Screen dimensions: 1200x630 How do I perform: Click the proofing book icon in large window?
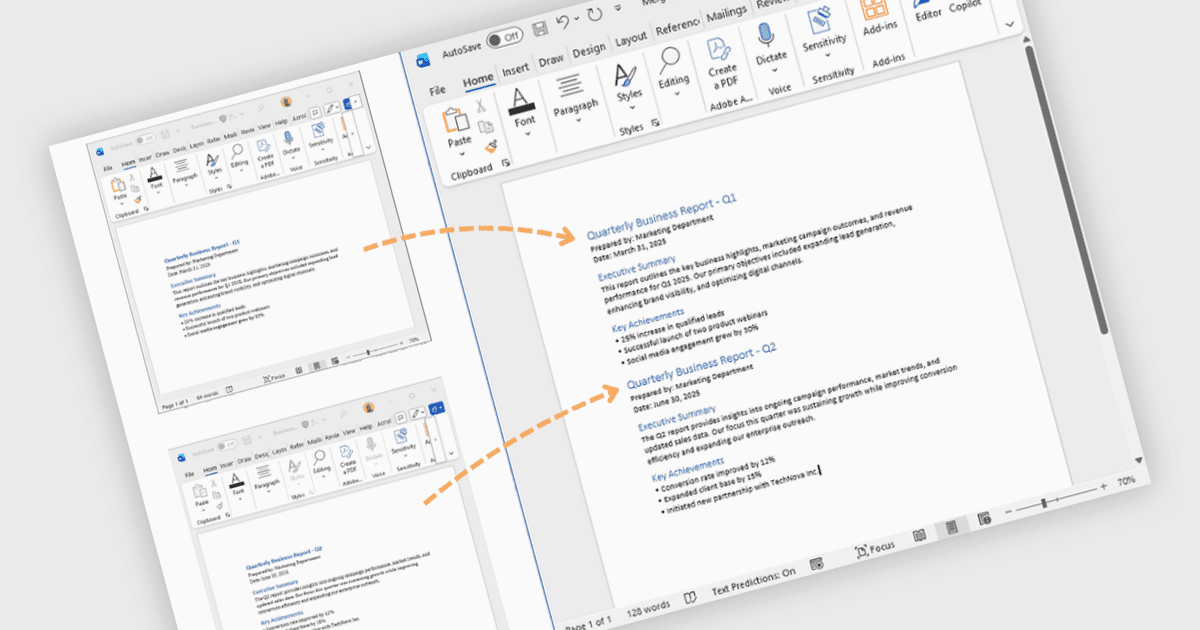tap(690, 597)
